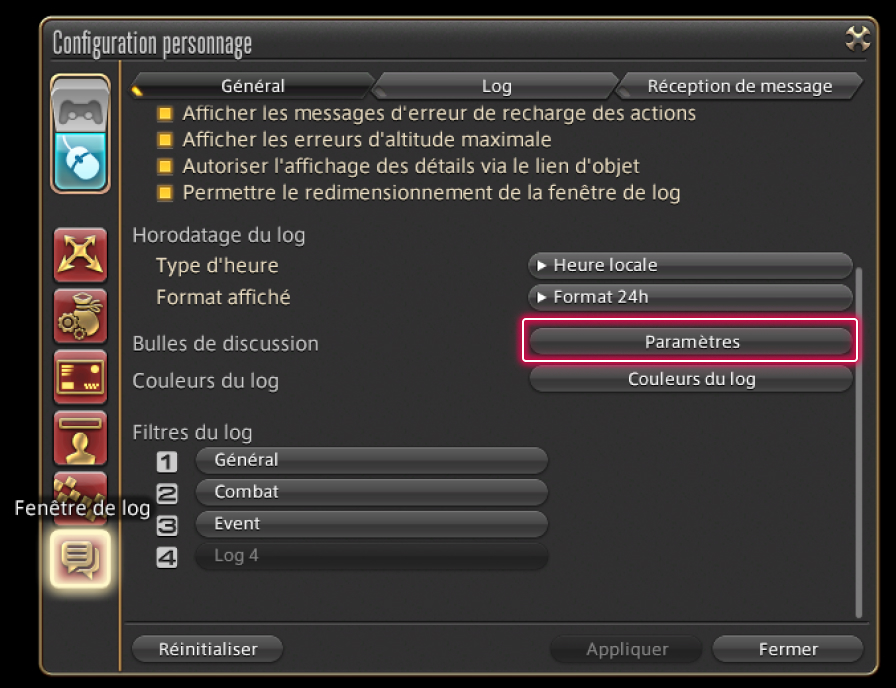
Task: Click the settings panel vertical scrollbar
Action: 858,440
